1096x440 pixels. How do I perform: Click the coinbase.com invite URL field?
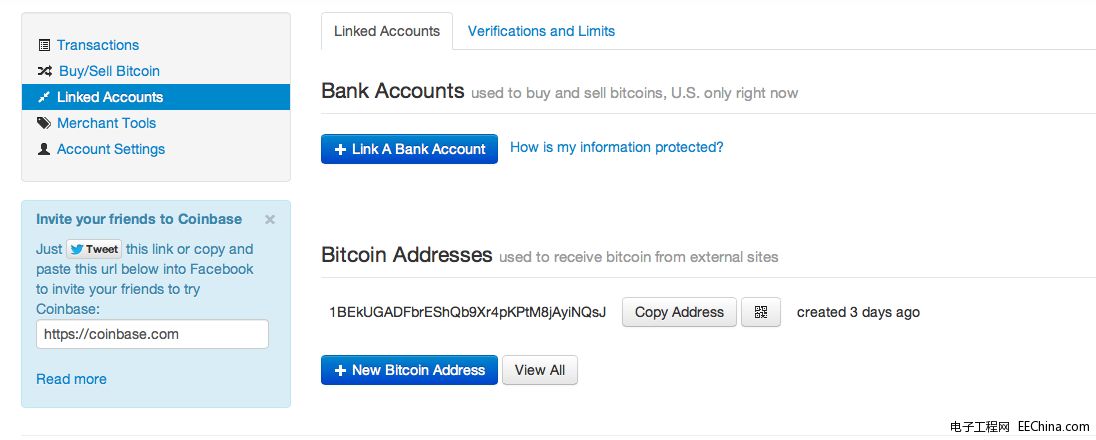(x=152, y=334)
